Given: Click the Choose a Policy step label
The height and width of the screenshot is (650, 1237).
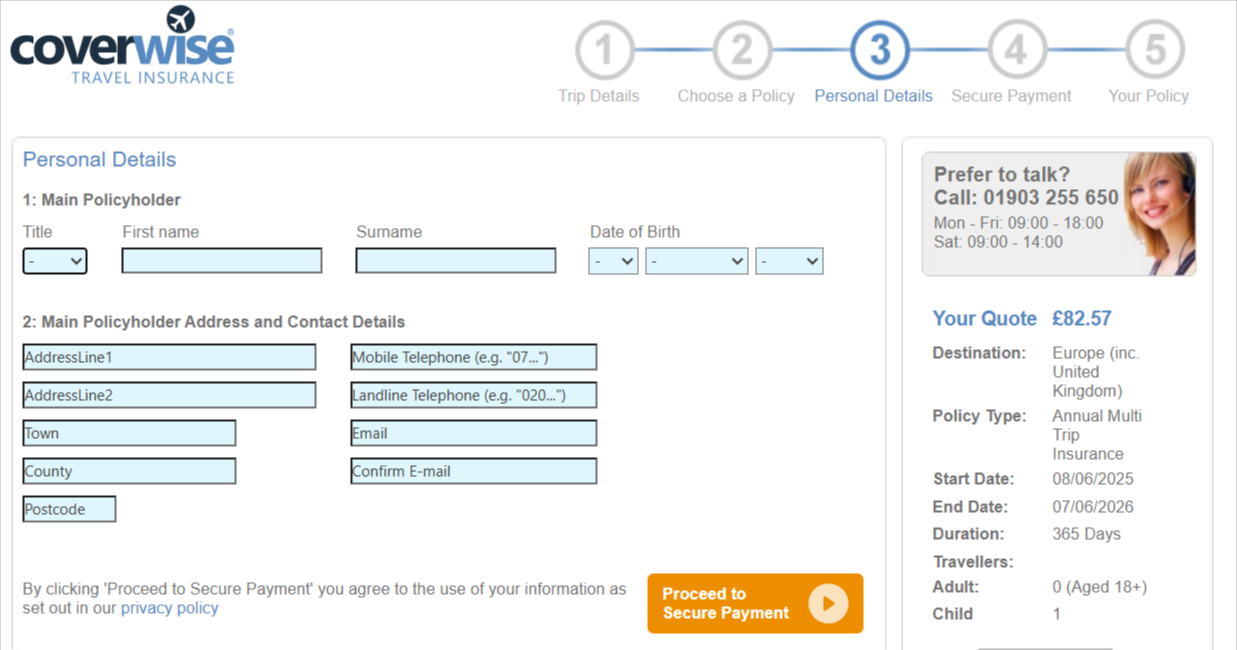Looking at the screenshot, I should point(736,96).
